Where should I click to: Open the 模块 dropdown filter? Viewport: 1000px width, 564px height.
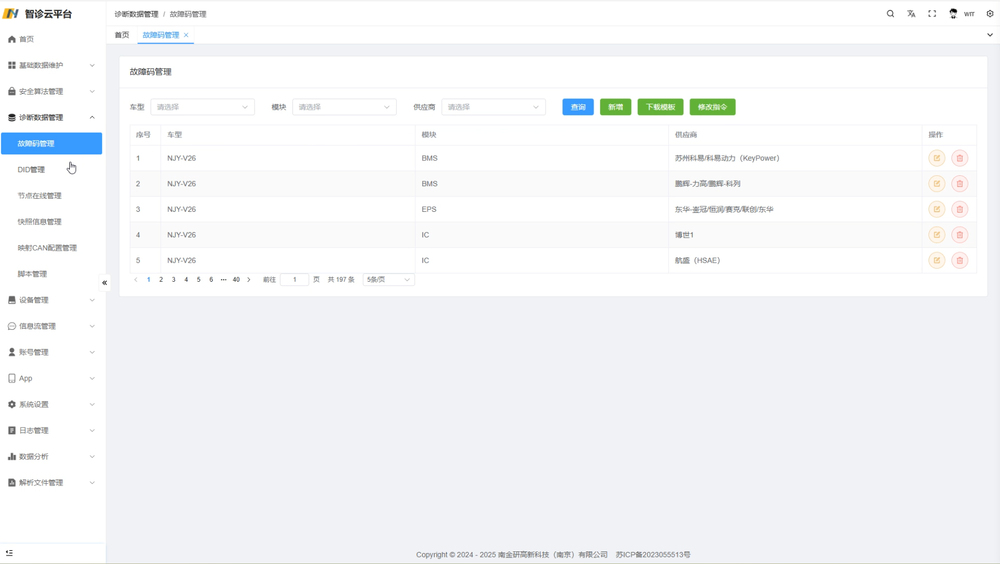coord(344,107)
